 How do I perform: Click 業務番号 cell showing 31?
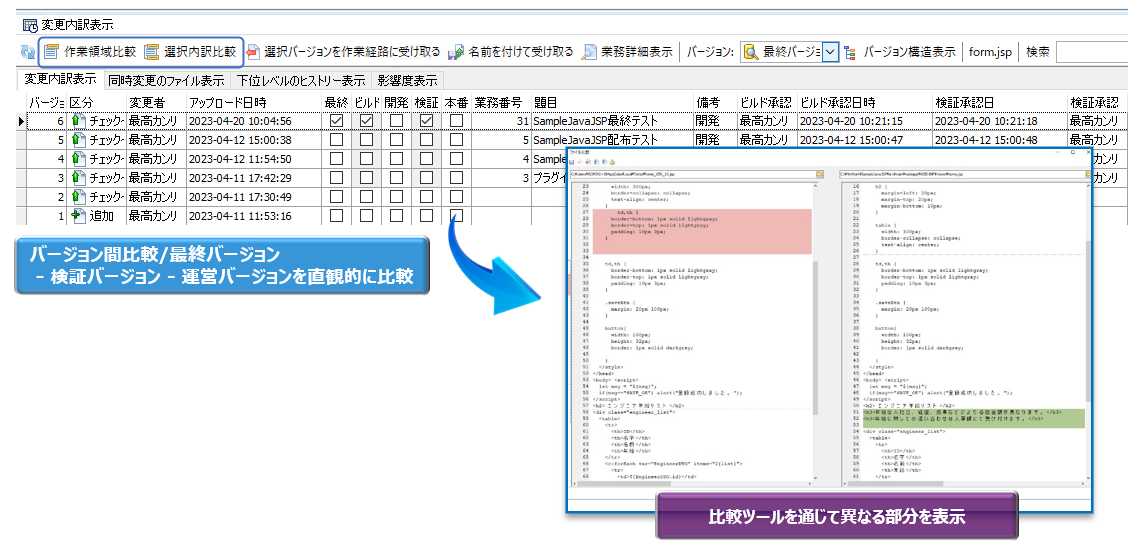click(x=501, y=121)
